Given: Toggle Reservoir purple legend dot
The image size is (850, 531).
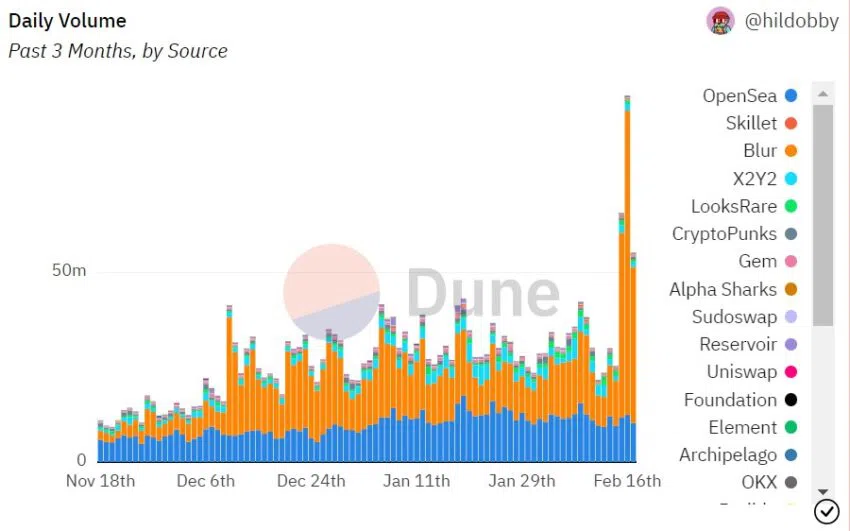Looking at the screenshot, I should (791, 345).
